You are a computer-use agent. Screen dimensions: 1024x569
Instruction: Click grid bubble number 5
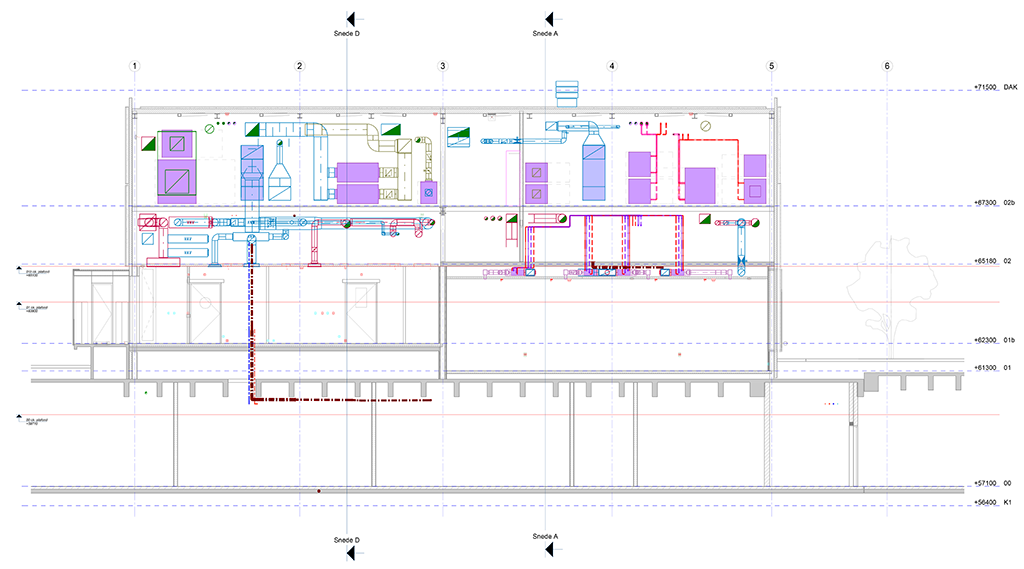tap(771, 66)
